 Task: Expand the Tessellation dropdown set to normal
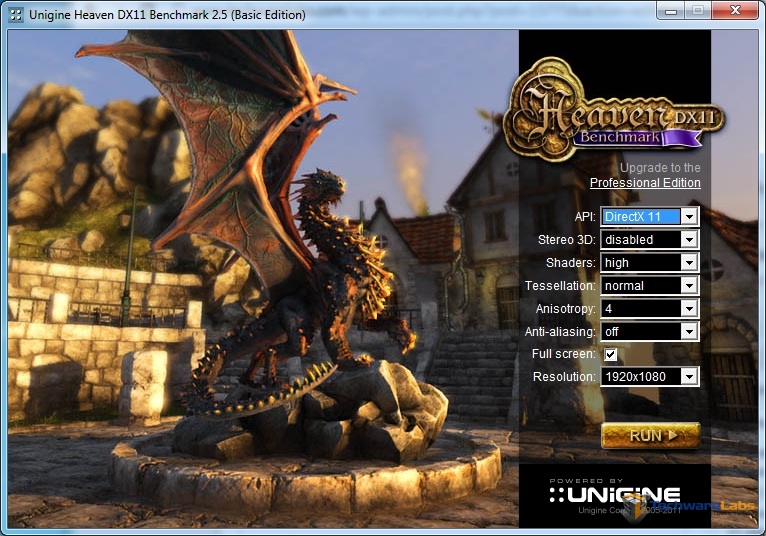650,285
